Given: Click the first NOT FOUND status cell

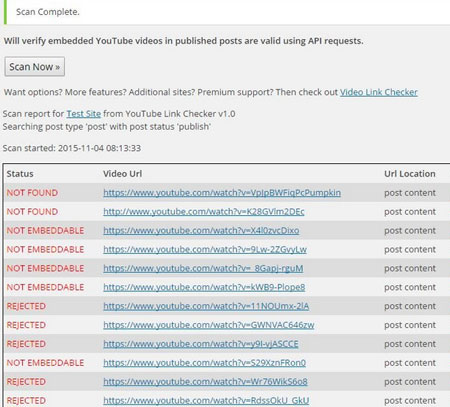Looking at the screenshot, I should [32, 193].
